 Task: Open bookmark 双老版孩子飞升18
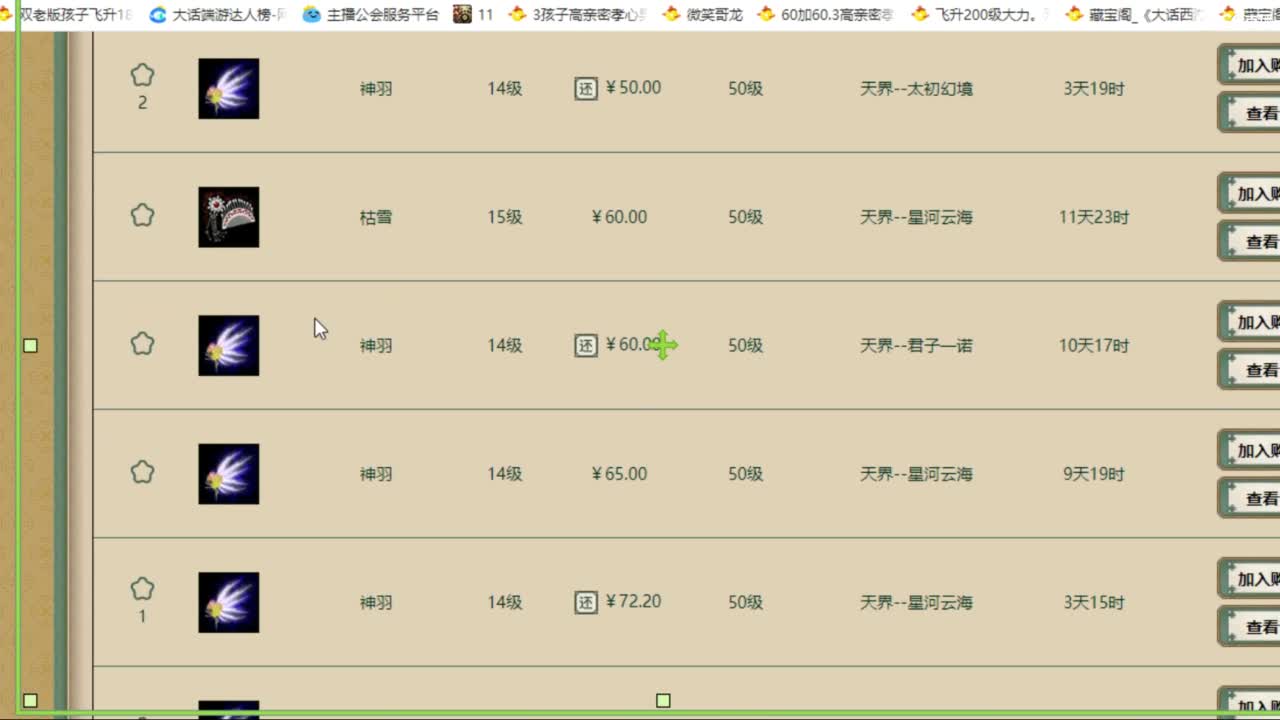coord(66,15)
